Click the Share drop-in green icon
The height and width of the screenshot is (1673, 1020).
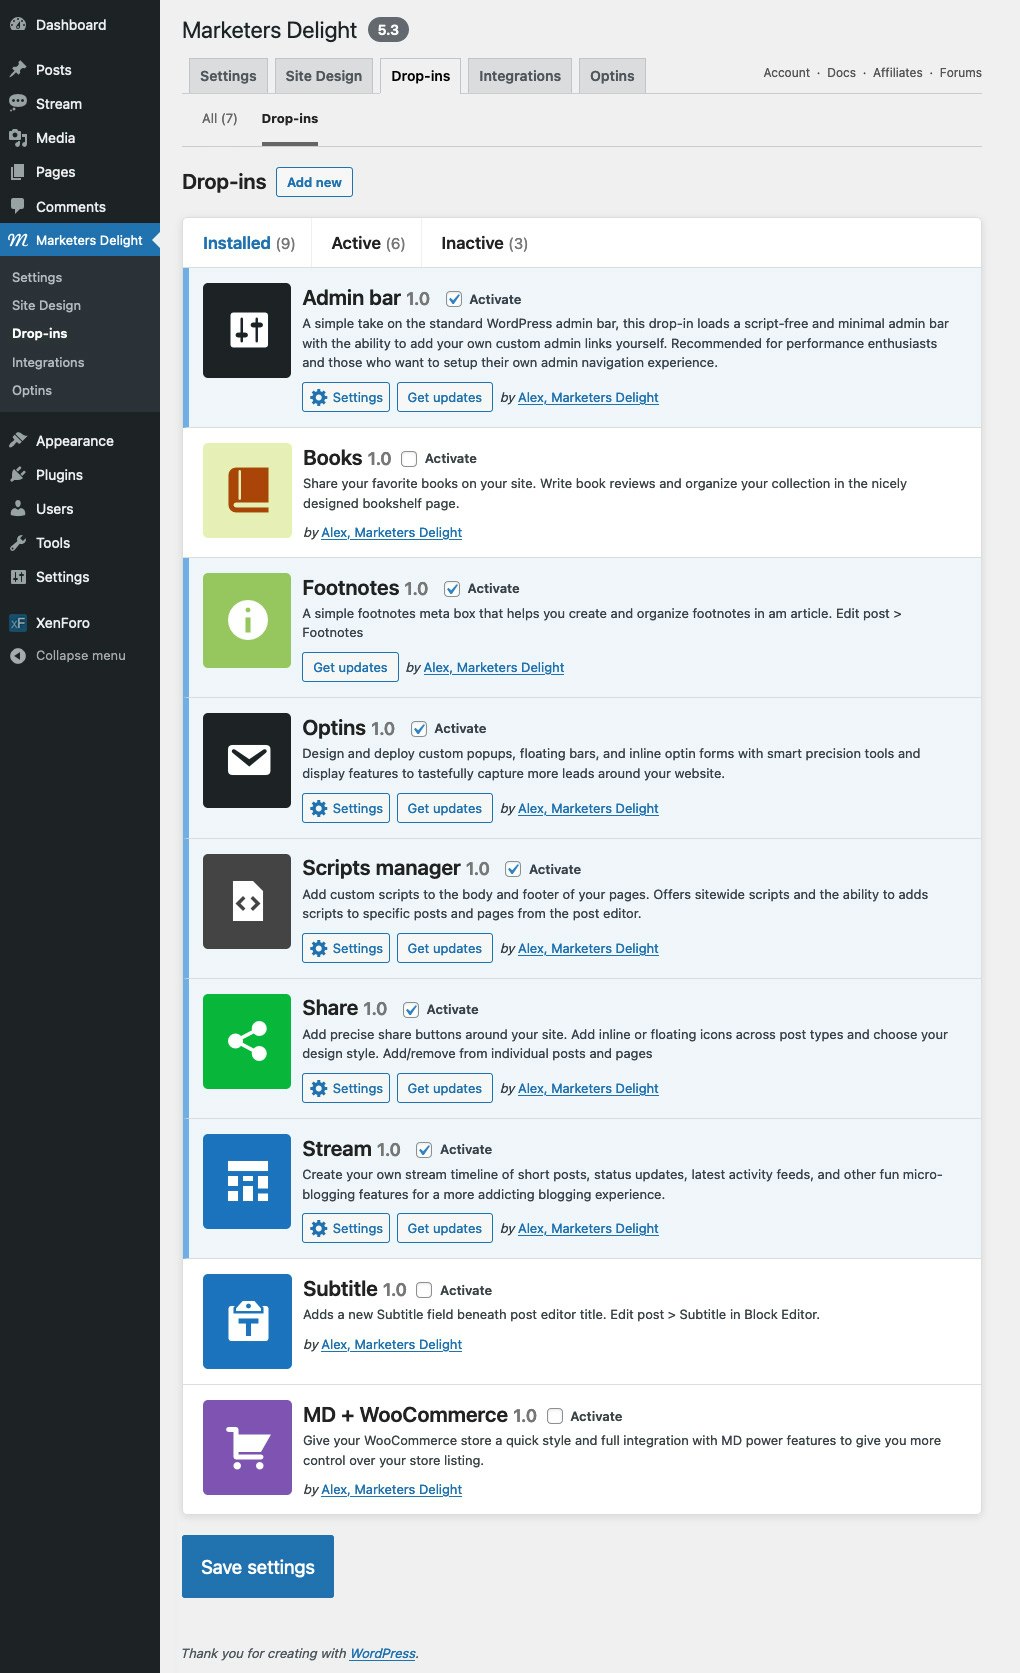tap(247, 1041)
